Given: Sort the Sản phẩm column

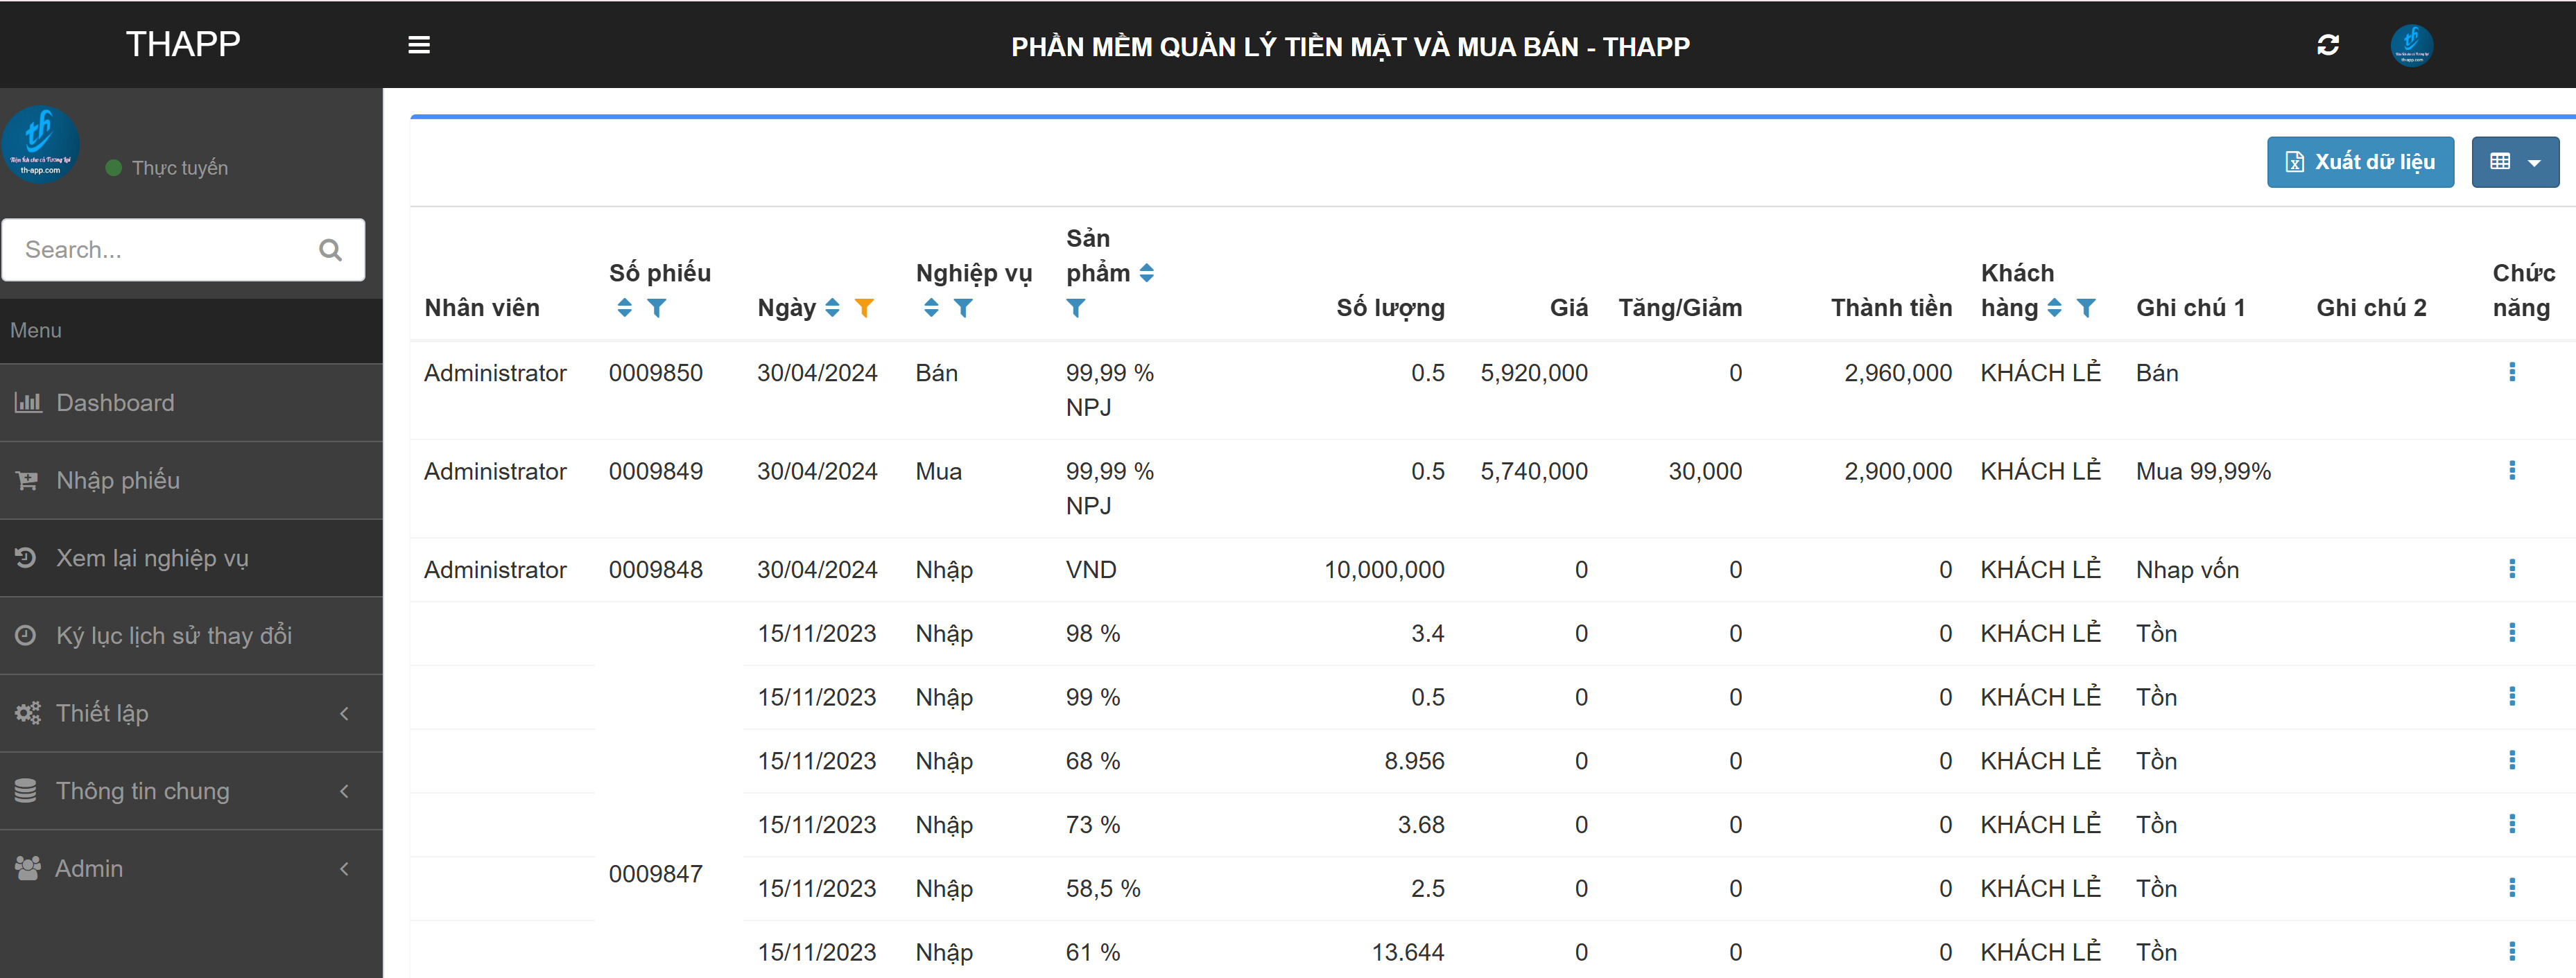Looking at the screenshot, I should pyautogui.click(x=1147, y=273).
